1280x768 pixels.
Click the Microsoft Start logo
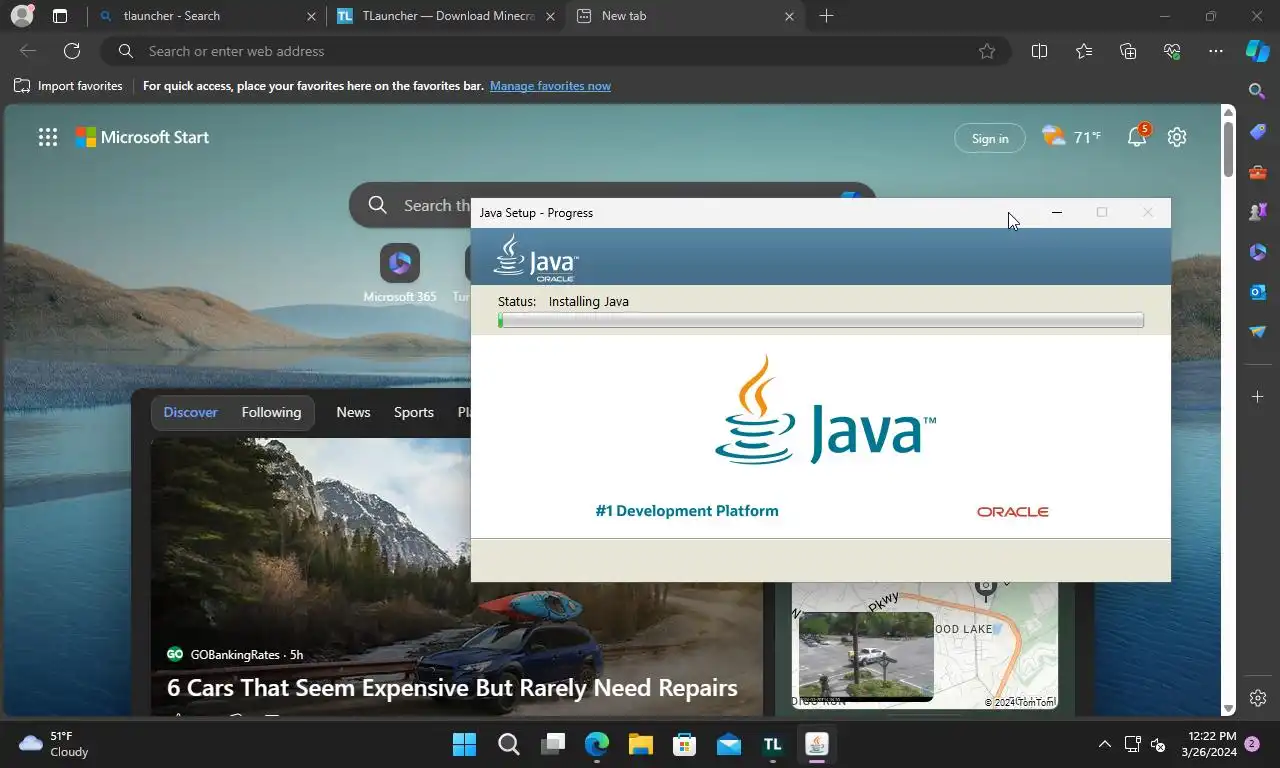pyautogui.click(x=143, y=138)
